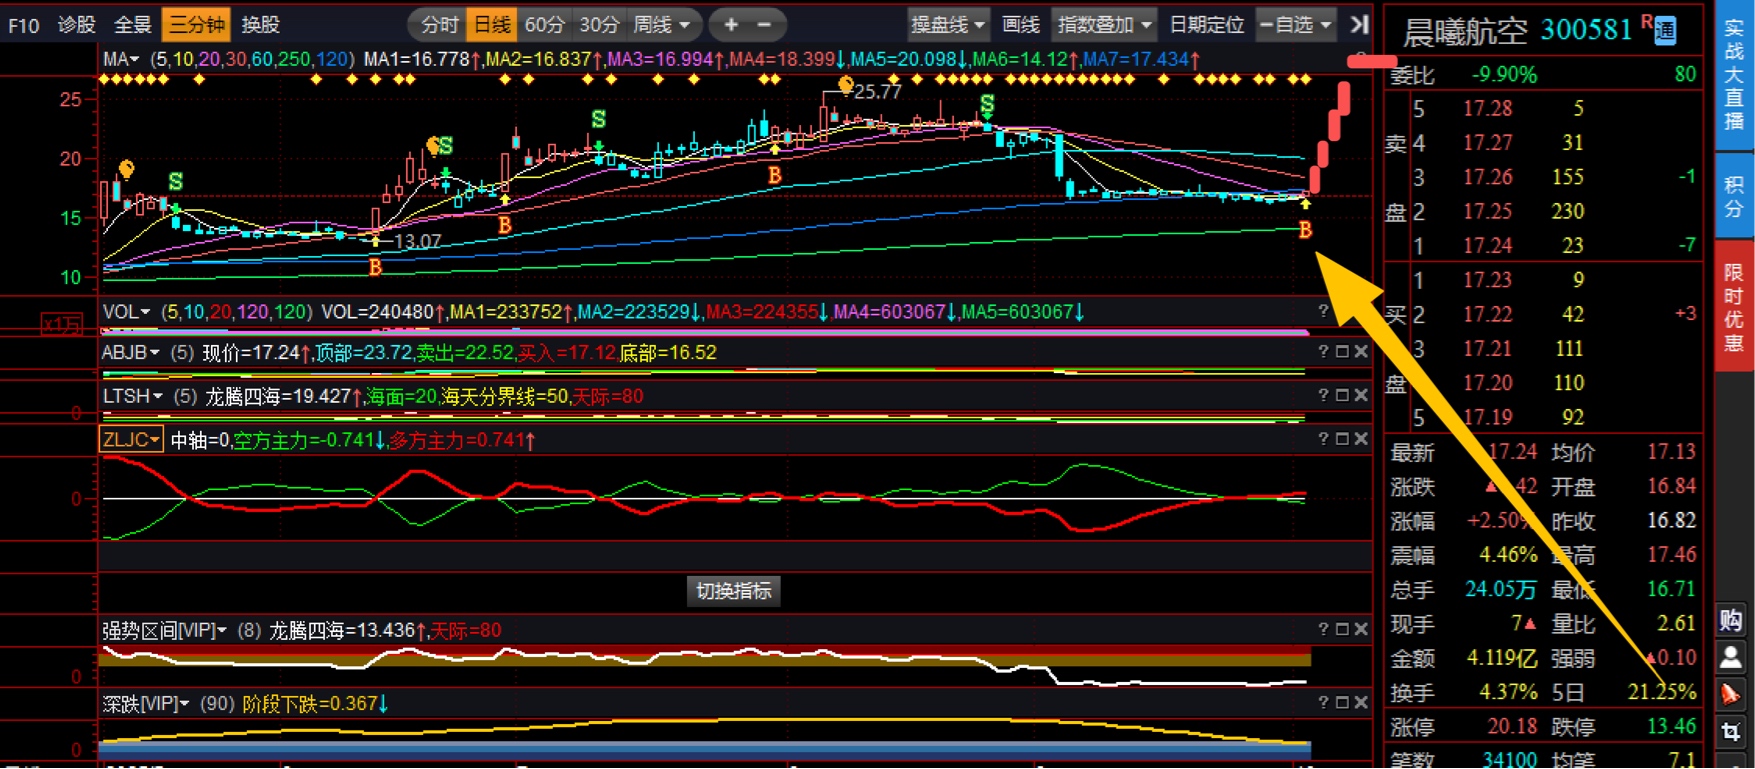Click the 日期定位 date locate button

1206,25
